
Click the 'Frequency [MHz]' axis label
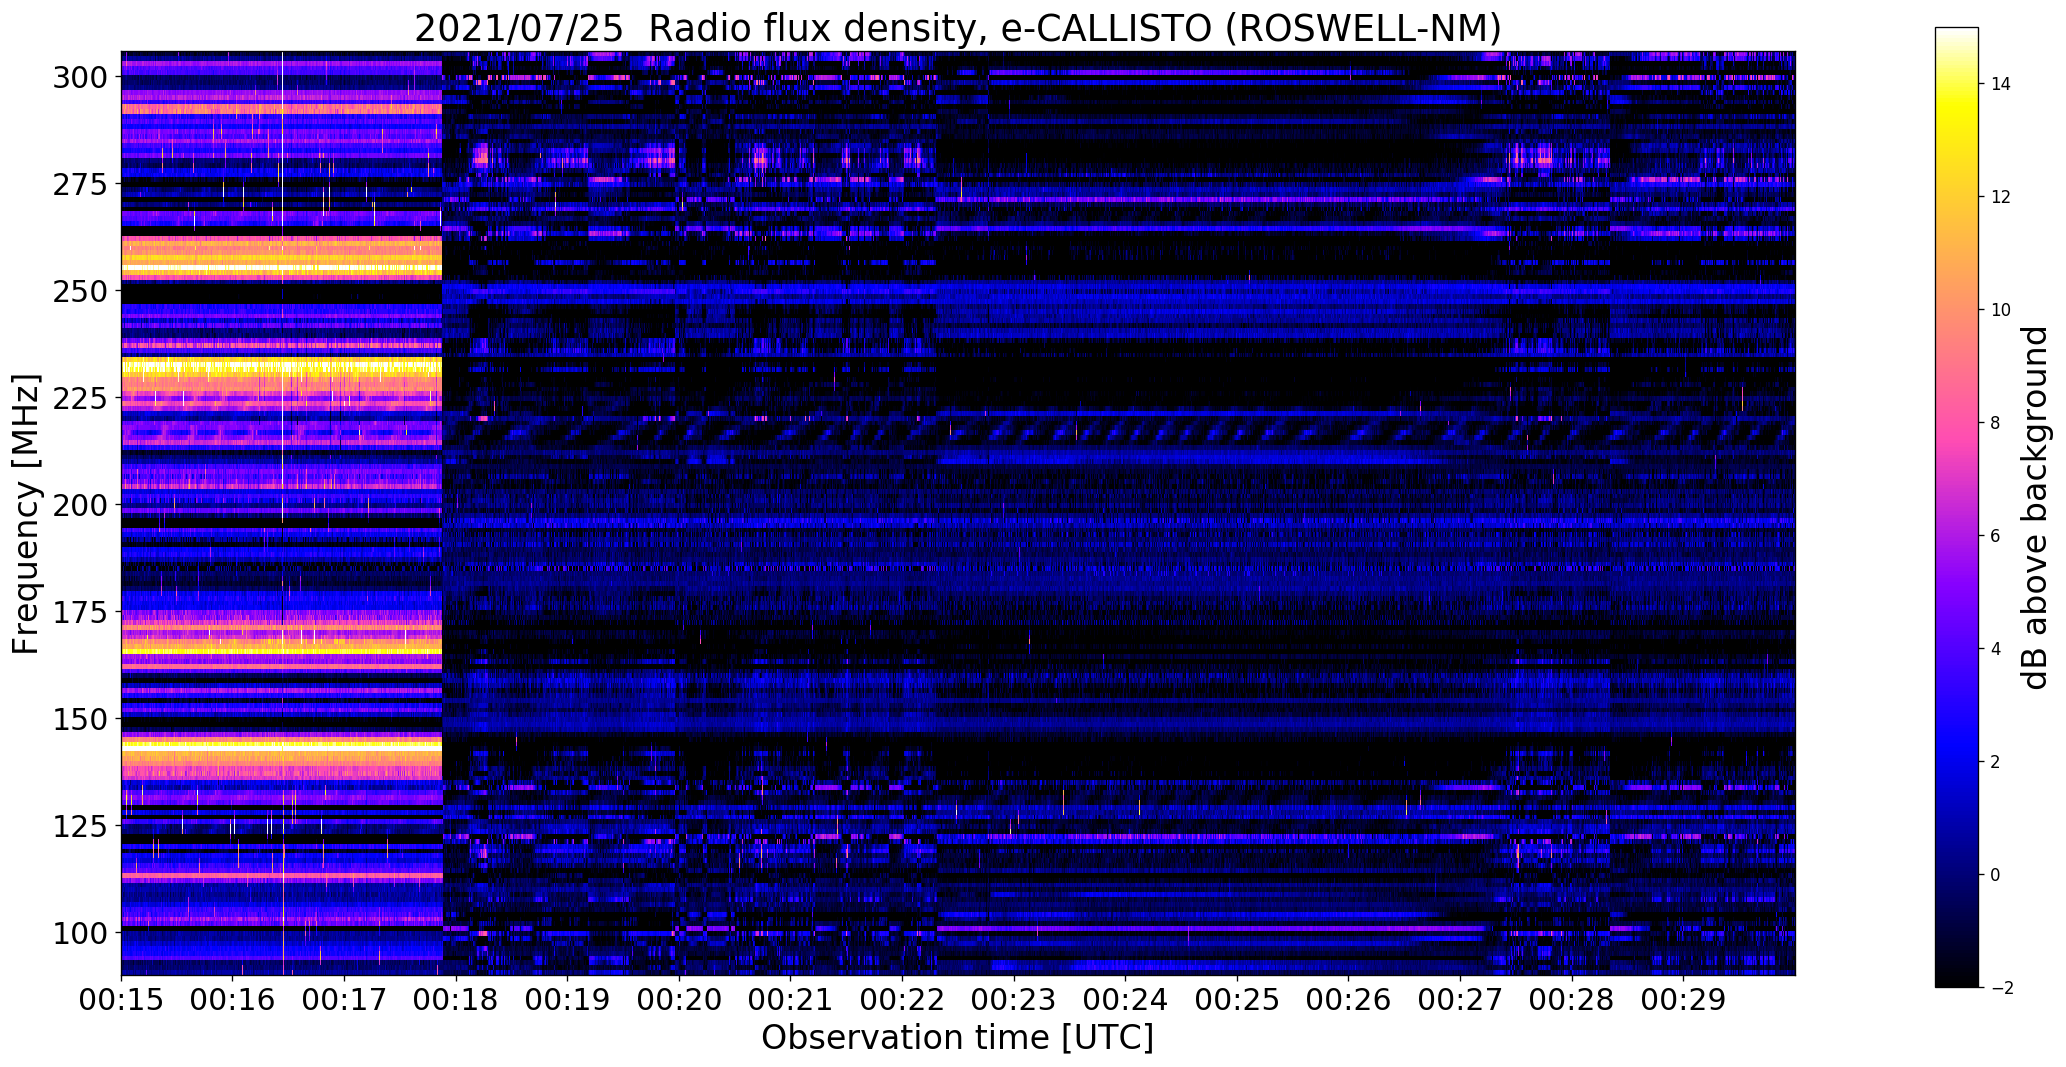pyautogui.click(x=26, y=514)
